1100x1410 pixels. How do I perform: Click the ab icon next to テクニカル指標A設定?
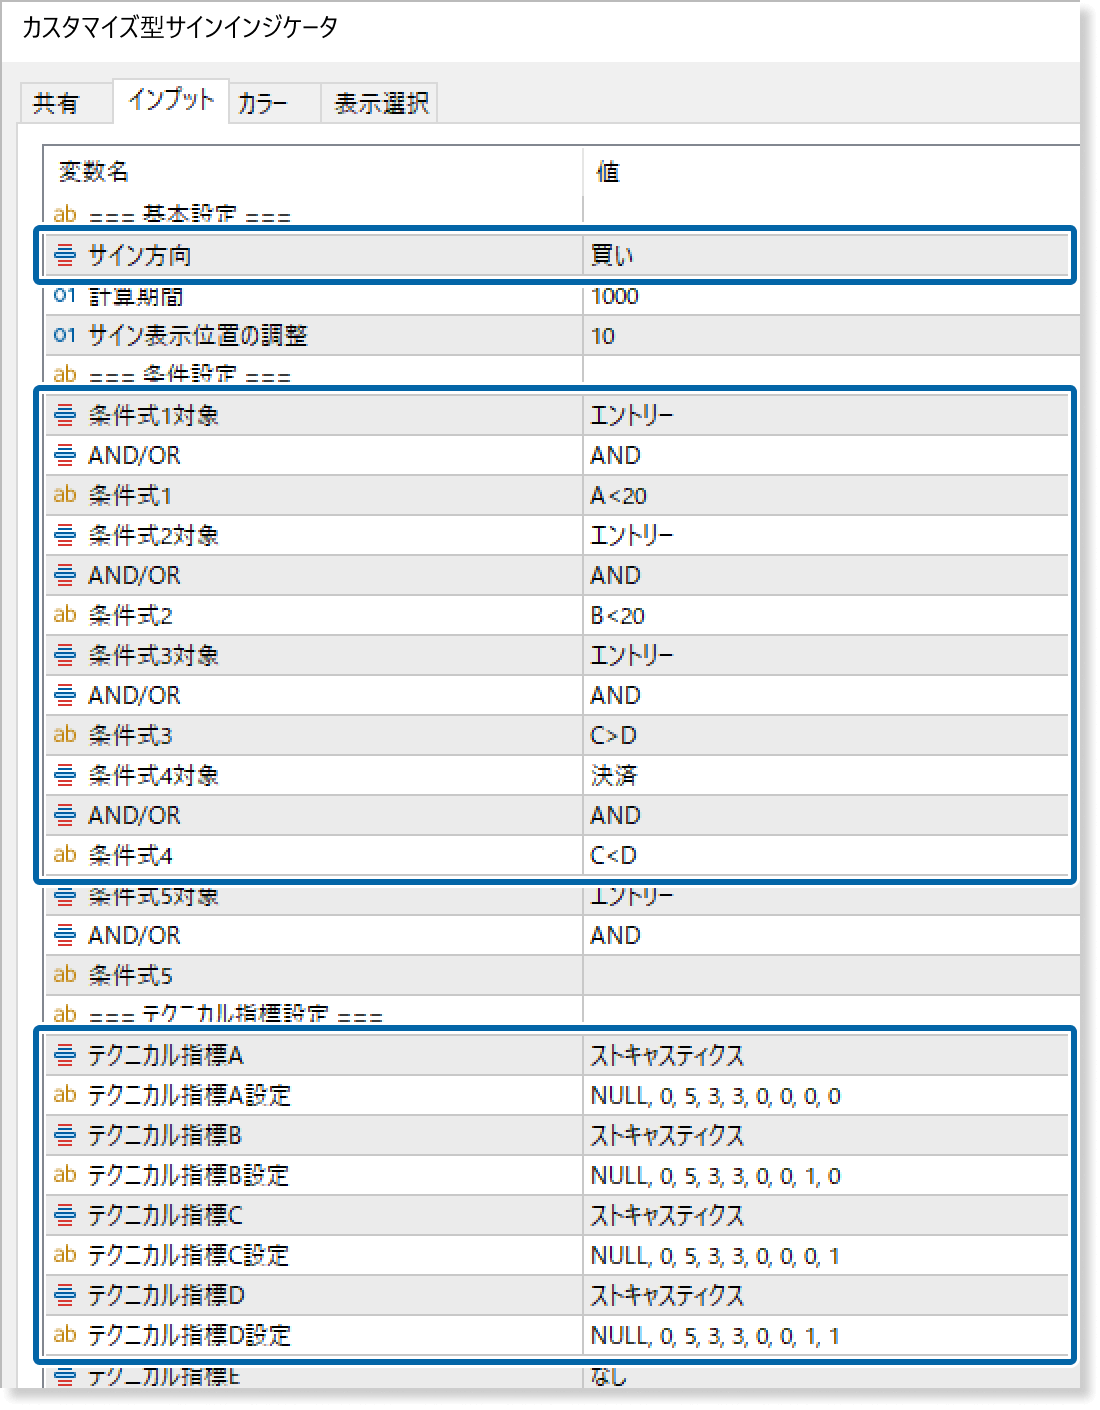point(64,1095)
